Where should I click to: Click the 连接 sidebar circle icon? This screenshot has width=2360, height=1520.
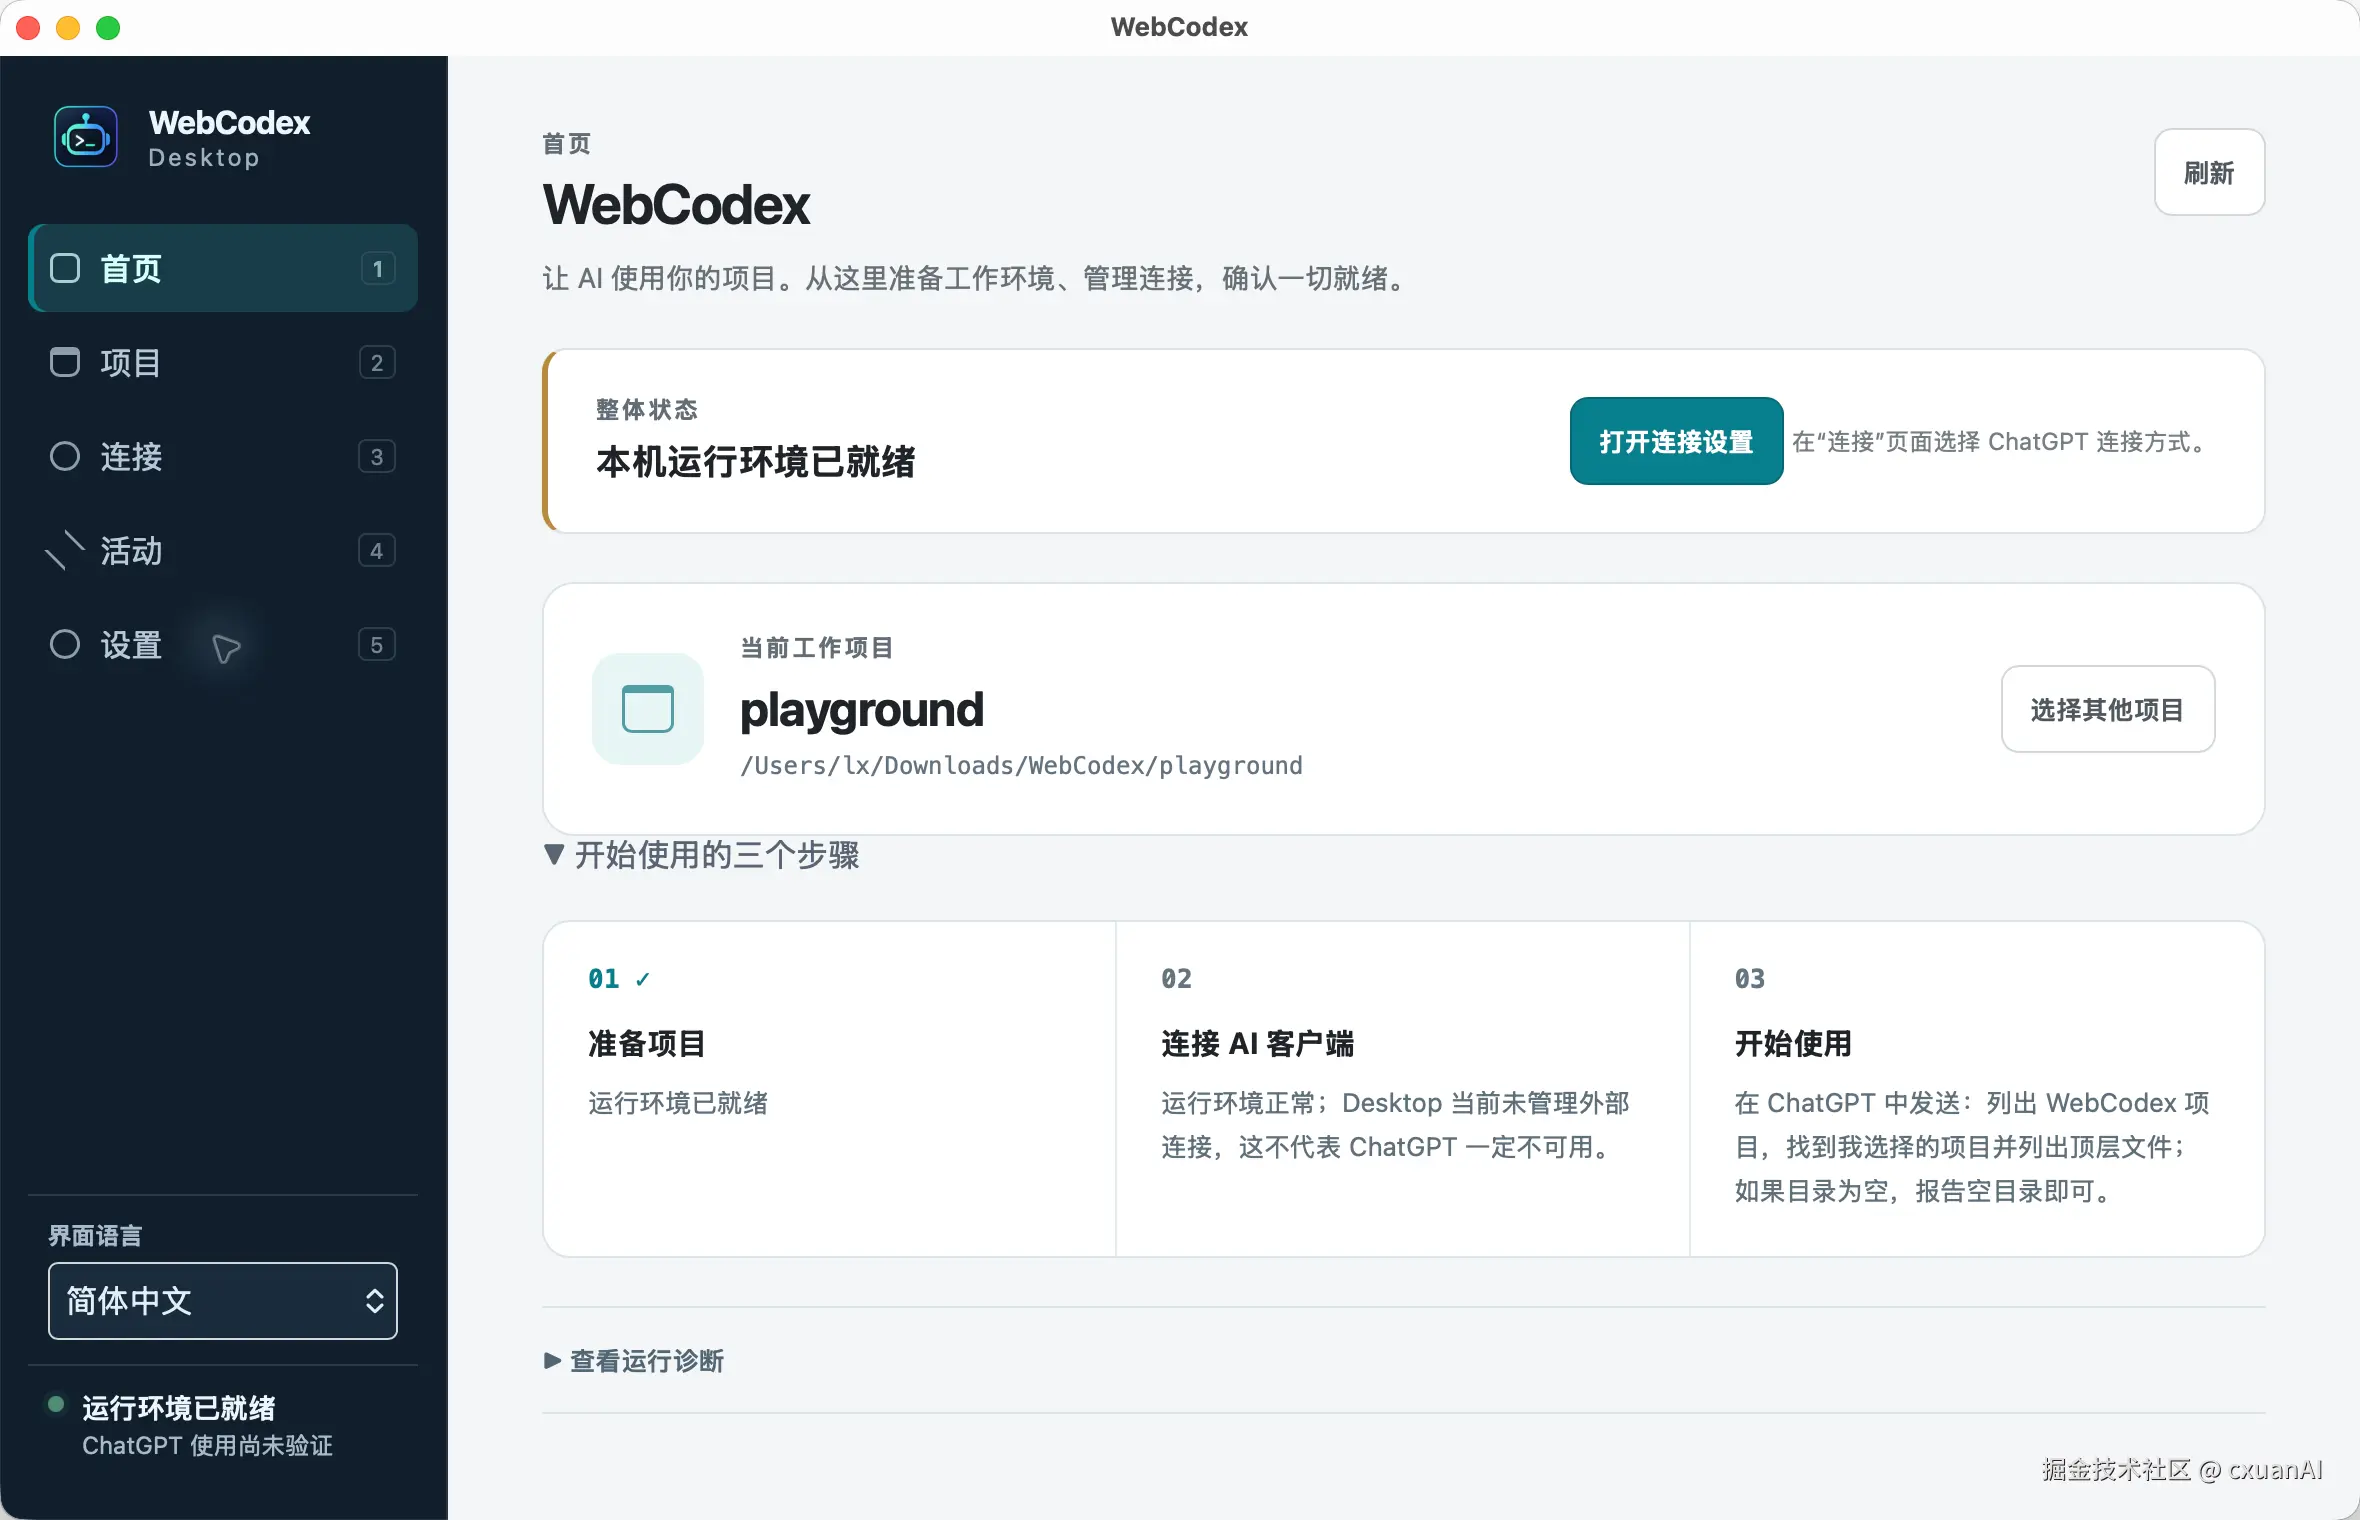click(x=65, y=456)
